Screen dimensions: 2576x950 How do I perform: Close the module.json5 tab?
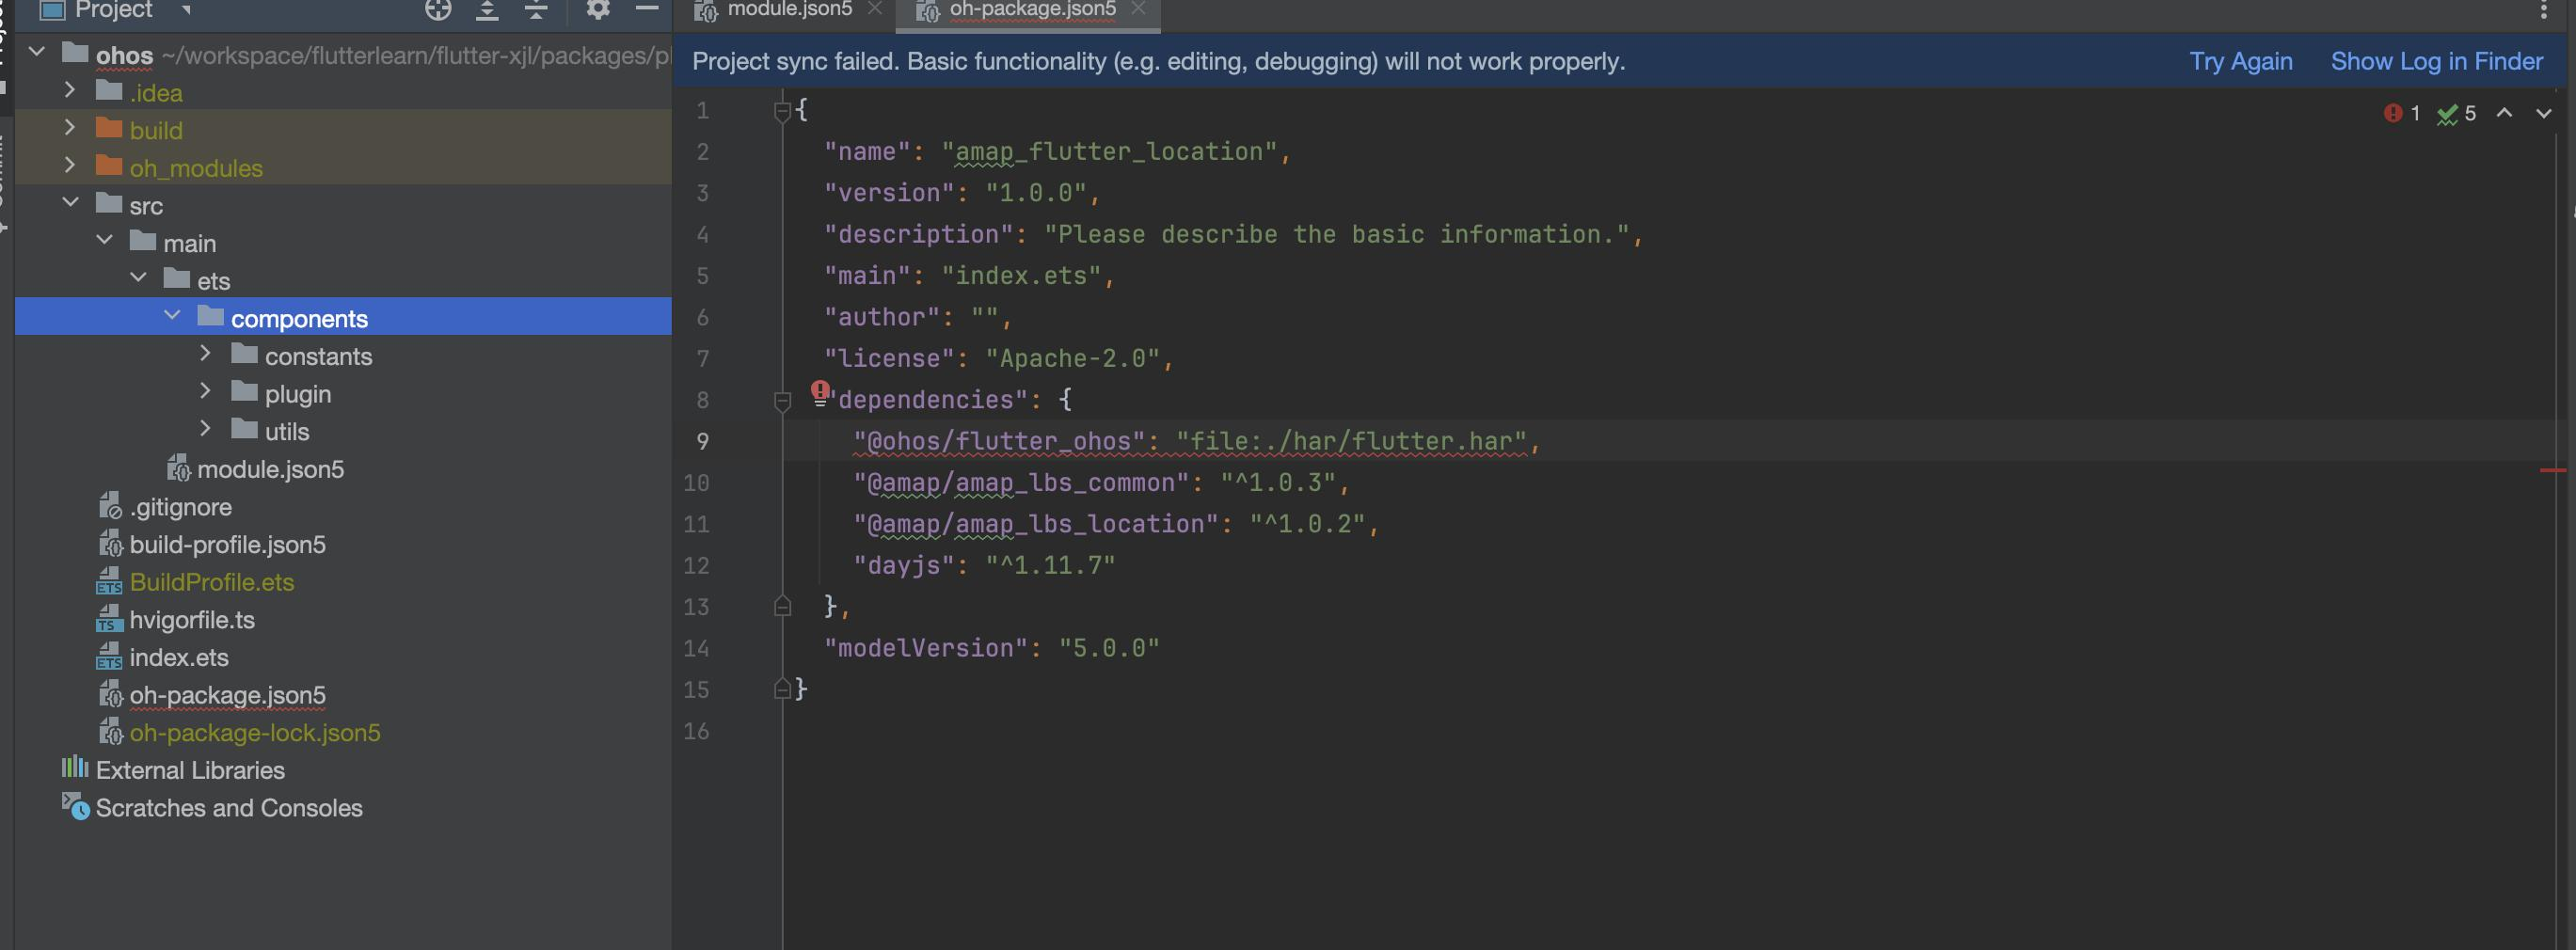click(x=875, y=9)
